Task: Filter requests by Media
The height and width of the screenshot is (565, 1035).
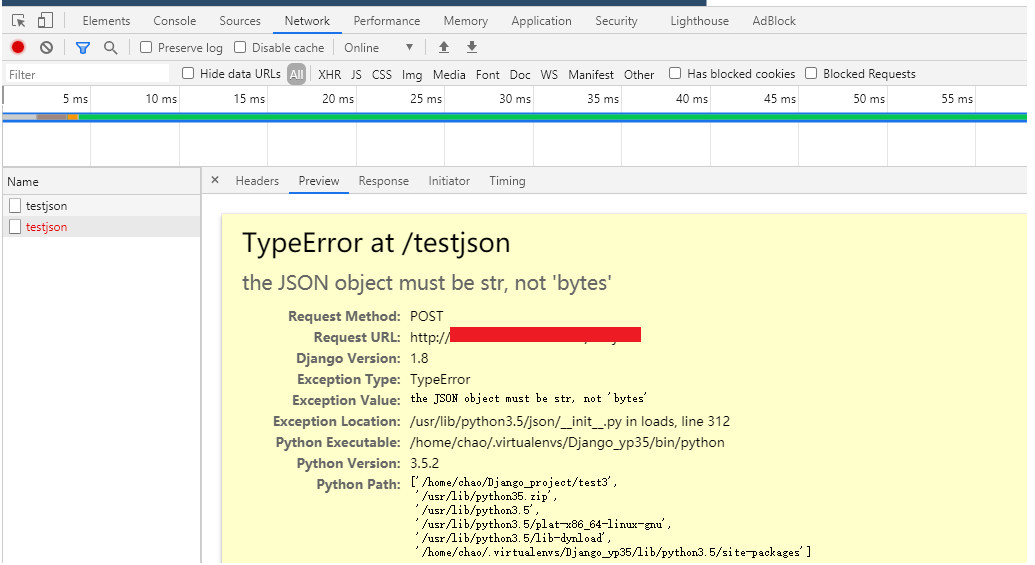Action: pos(449,75)
